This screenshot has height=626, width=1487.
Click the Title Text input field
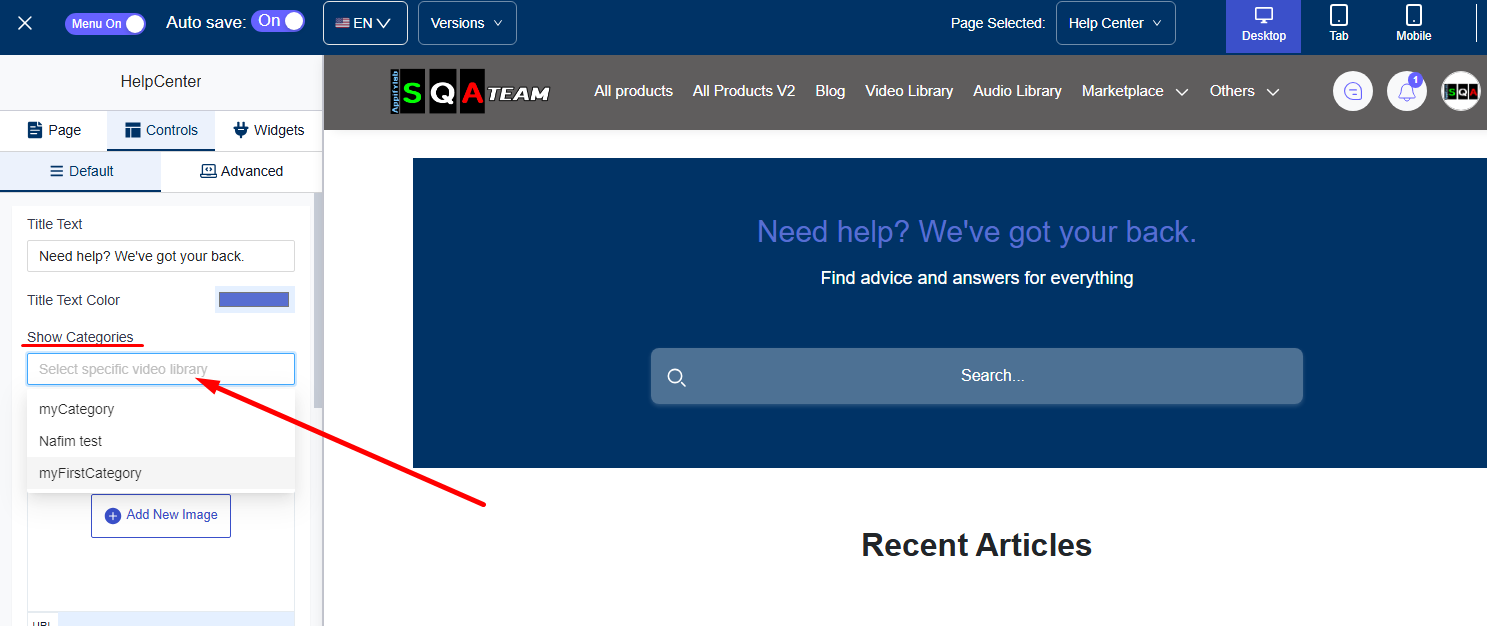pos(161,256)
